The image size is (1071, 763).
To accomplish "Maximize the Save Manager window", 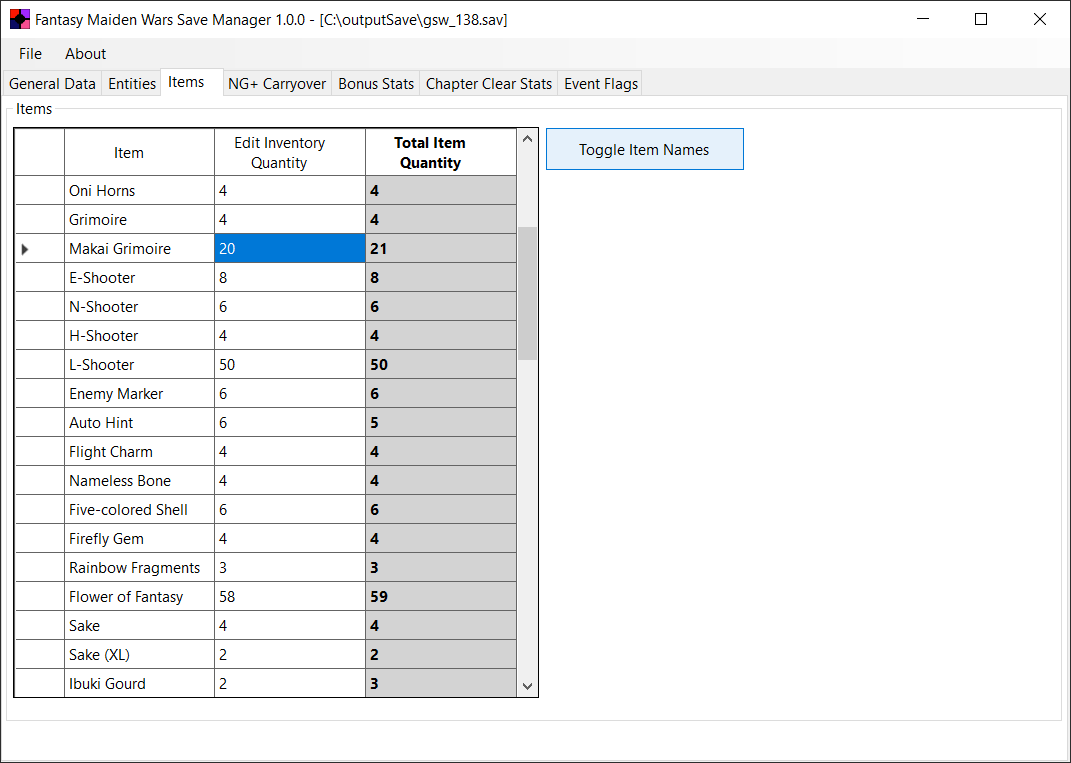I will pyautogui.click(x=981, y=19).
